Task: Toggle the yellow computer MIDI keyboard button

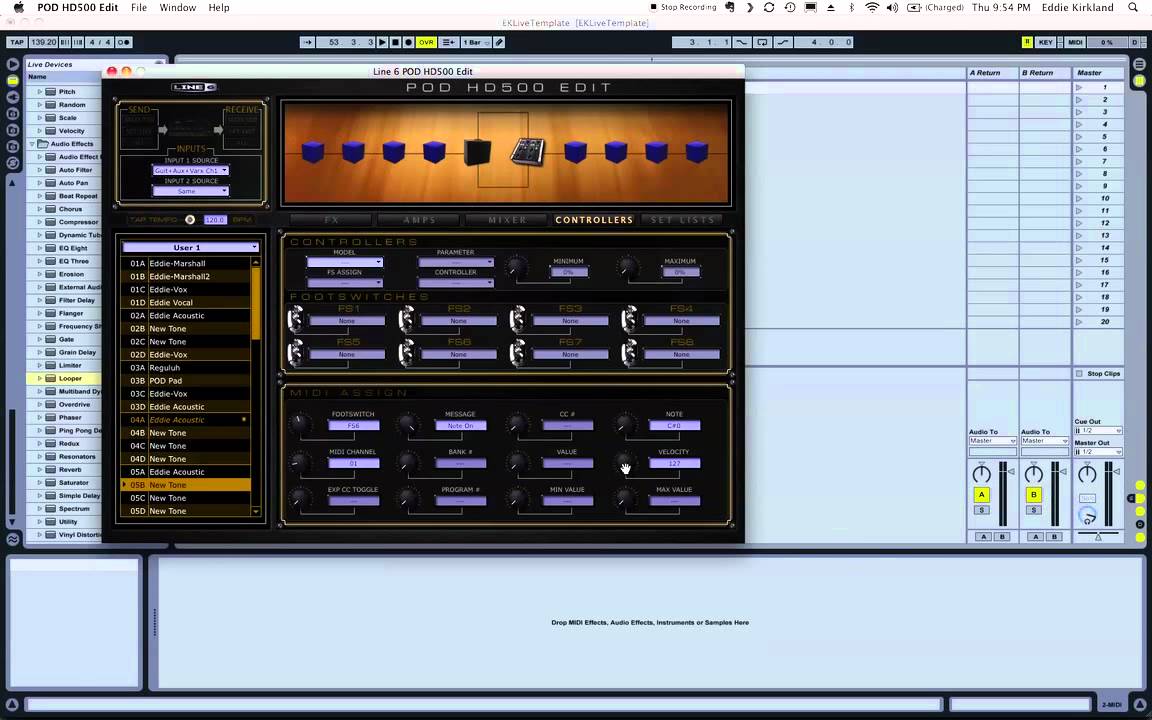Action: pyautogui.click(x=1027, y=43)
